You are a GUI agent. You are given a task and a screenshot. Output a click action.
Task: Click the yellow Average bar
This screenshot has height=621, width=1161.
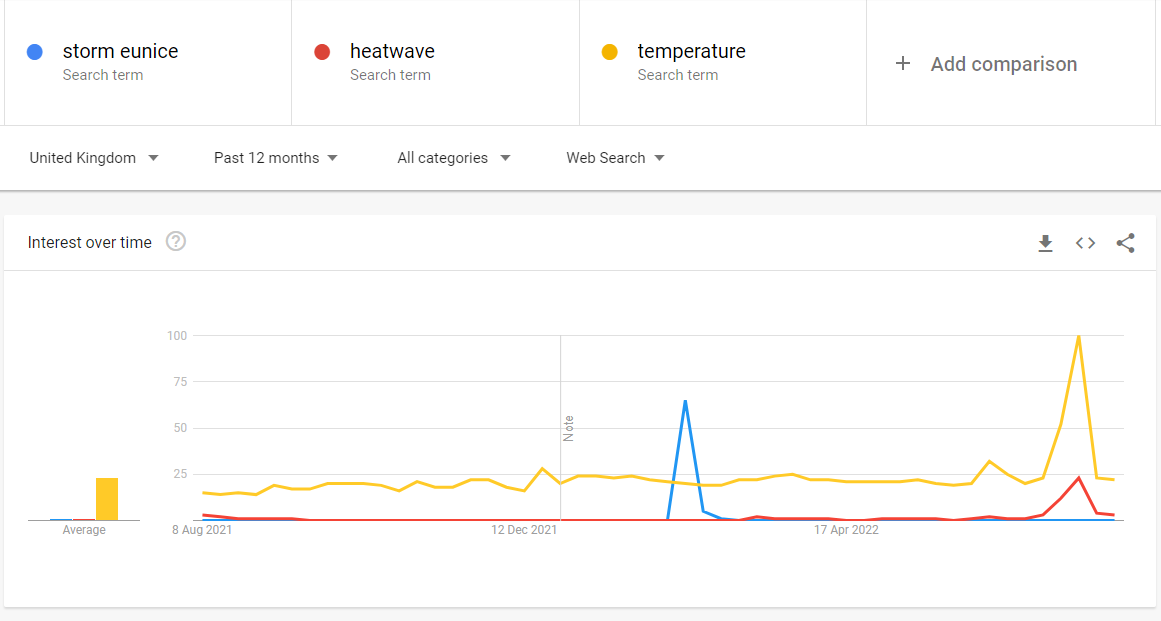pos(107,499)
